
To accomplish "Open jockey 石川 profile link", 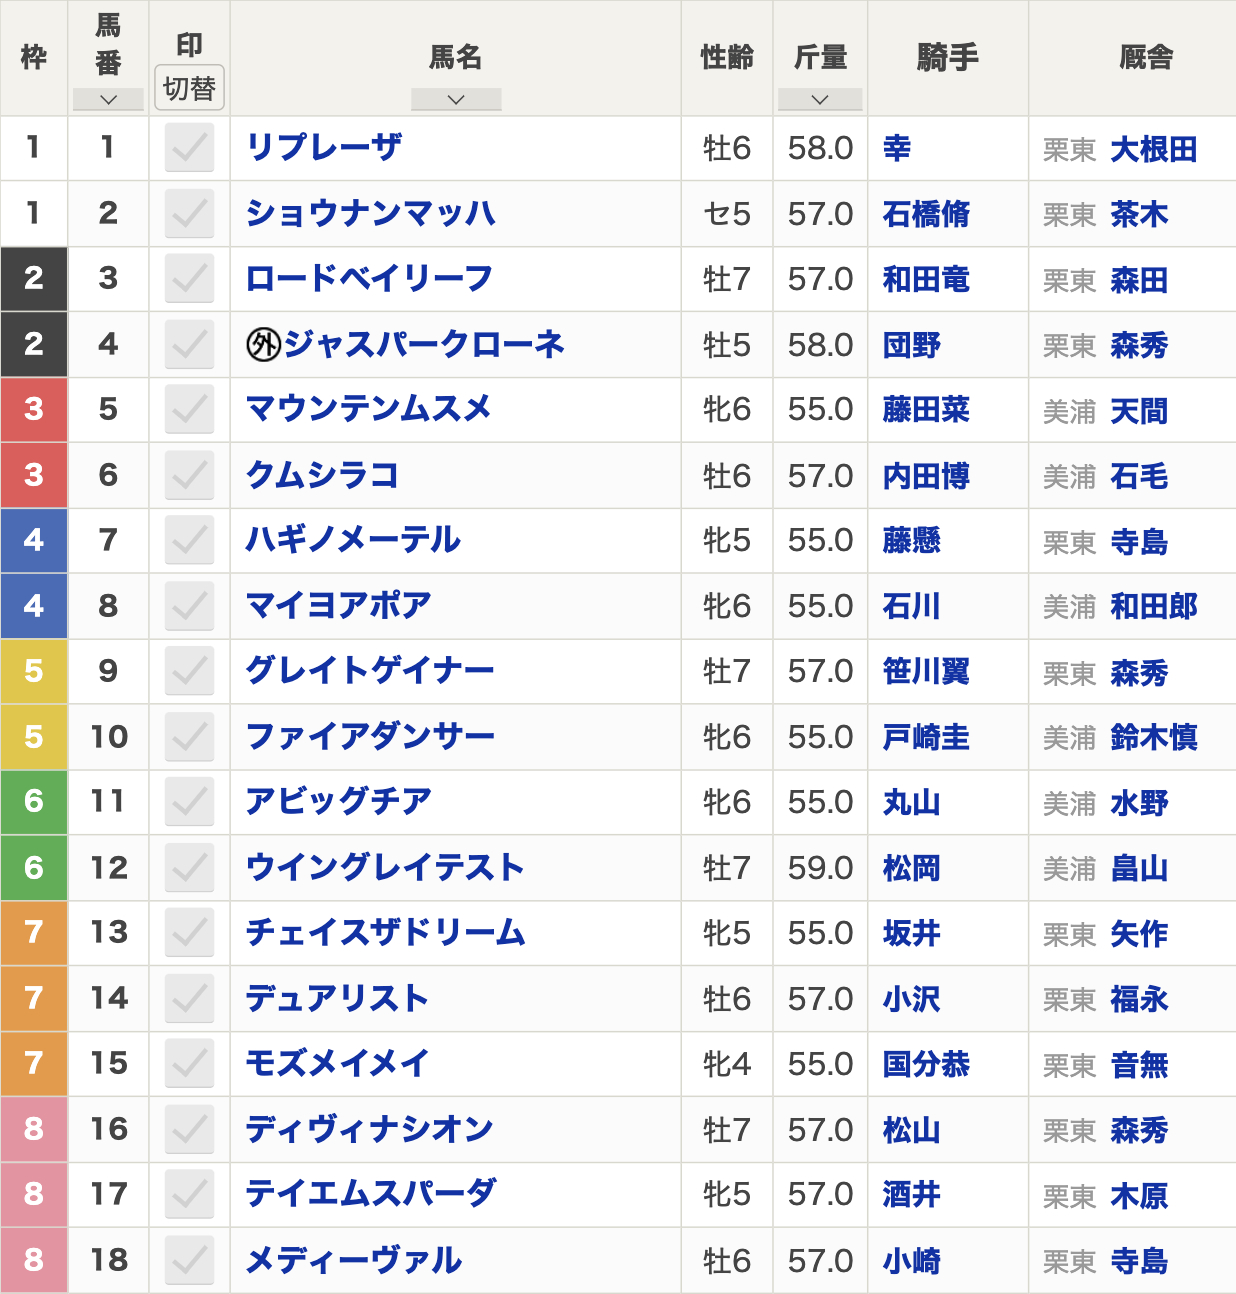I will click(912, 607).
